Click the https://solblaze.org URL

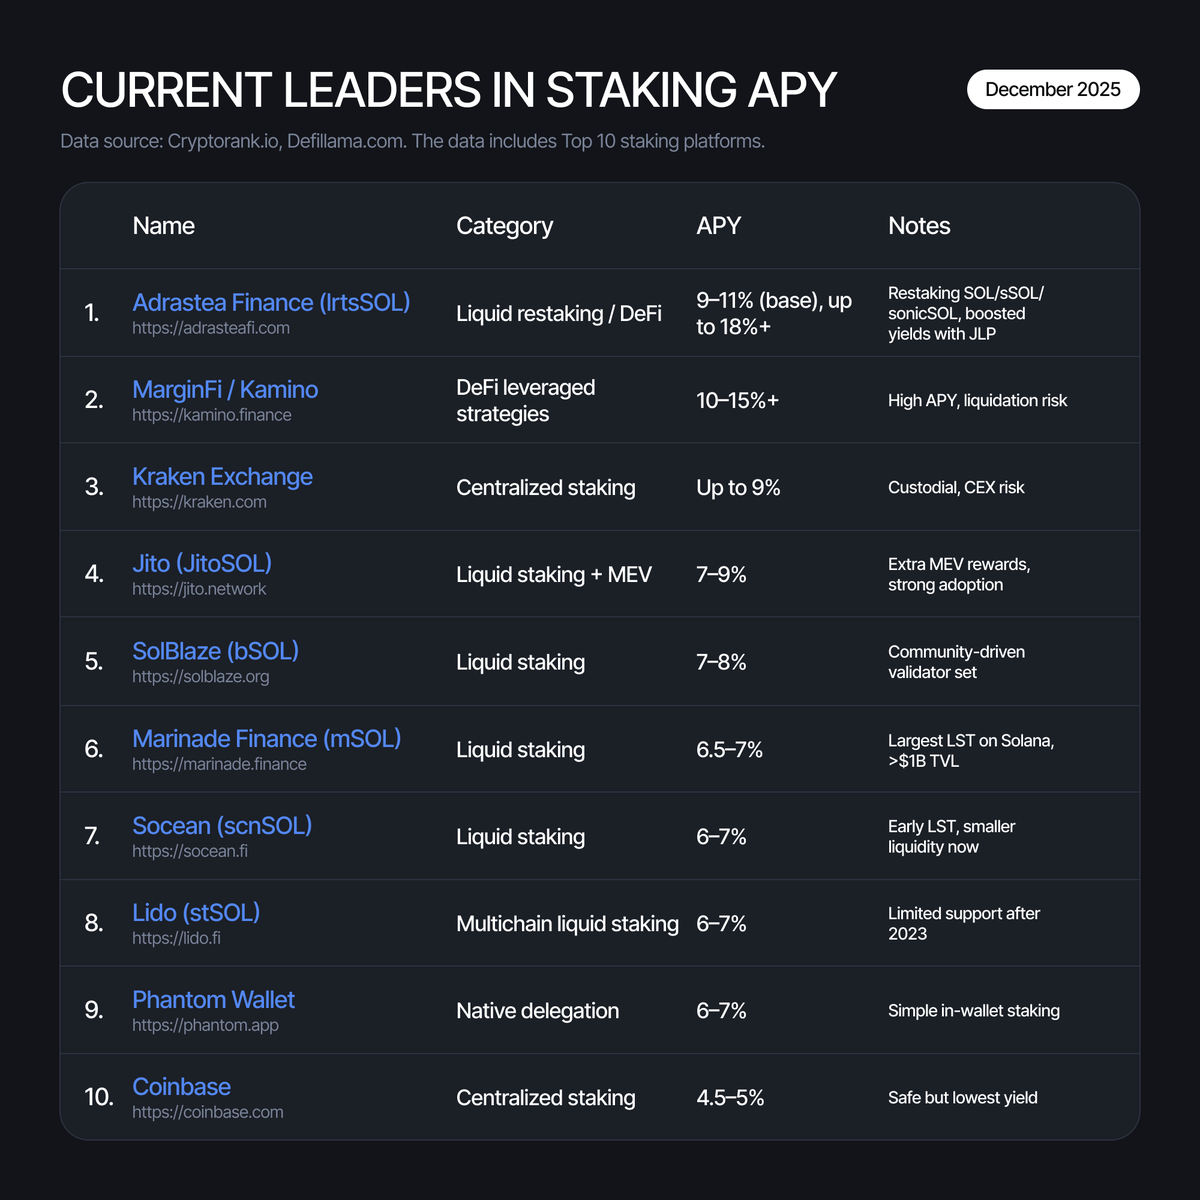pos(200,676)
